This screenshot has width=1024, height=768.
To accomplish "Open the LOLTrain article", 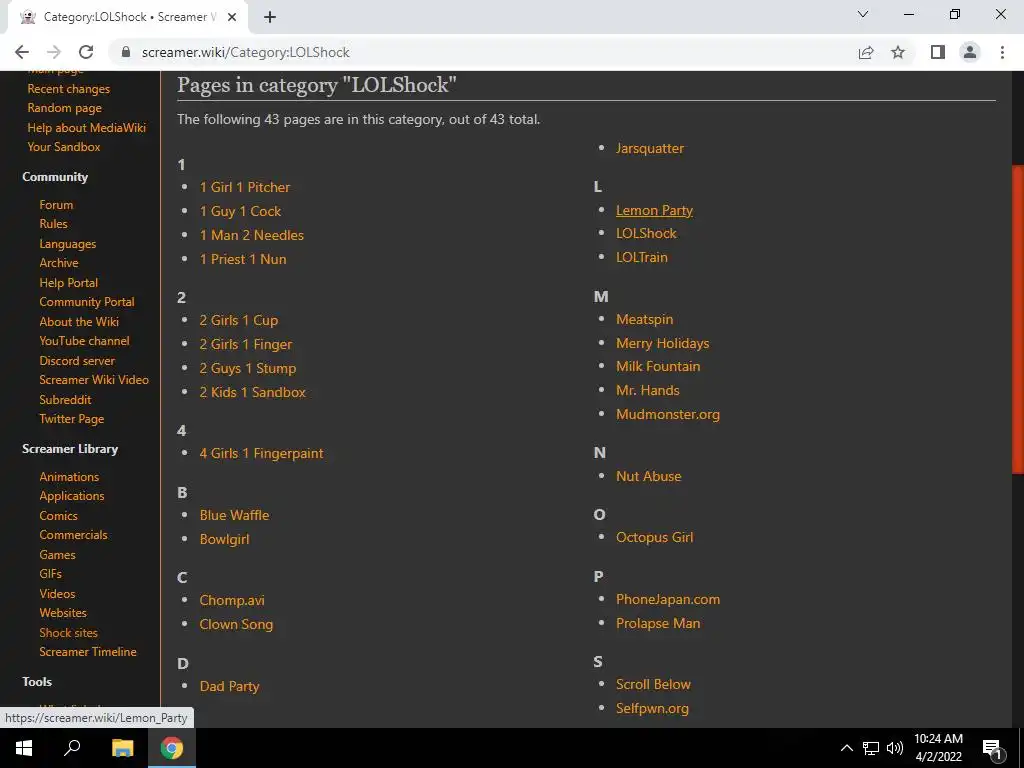I will tap(642, 257).
